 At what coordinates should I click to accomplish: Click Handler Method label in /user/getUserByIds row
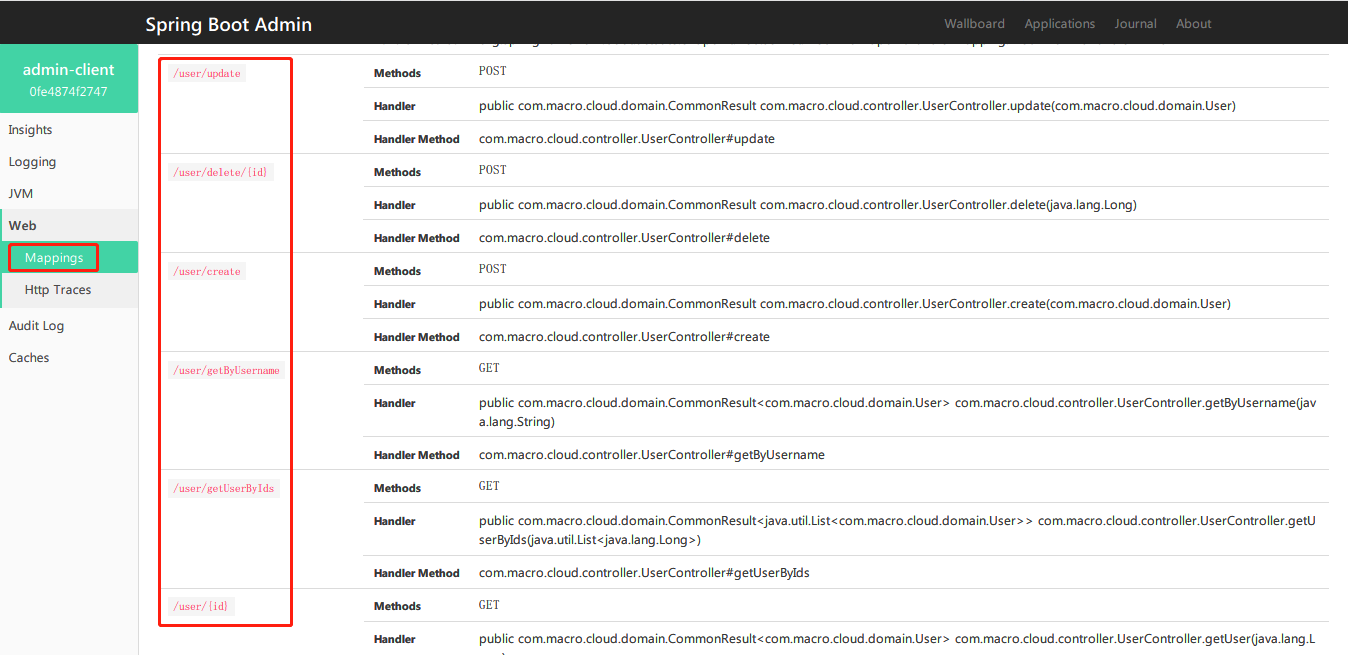[x=416, y=574]
